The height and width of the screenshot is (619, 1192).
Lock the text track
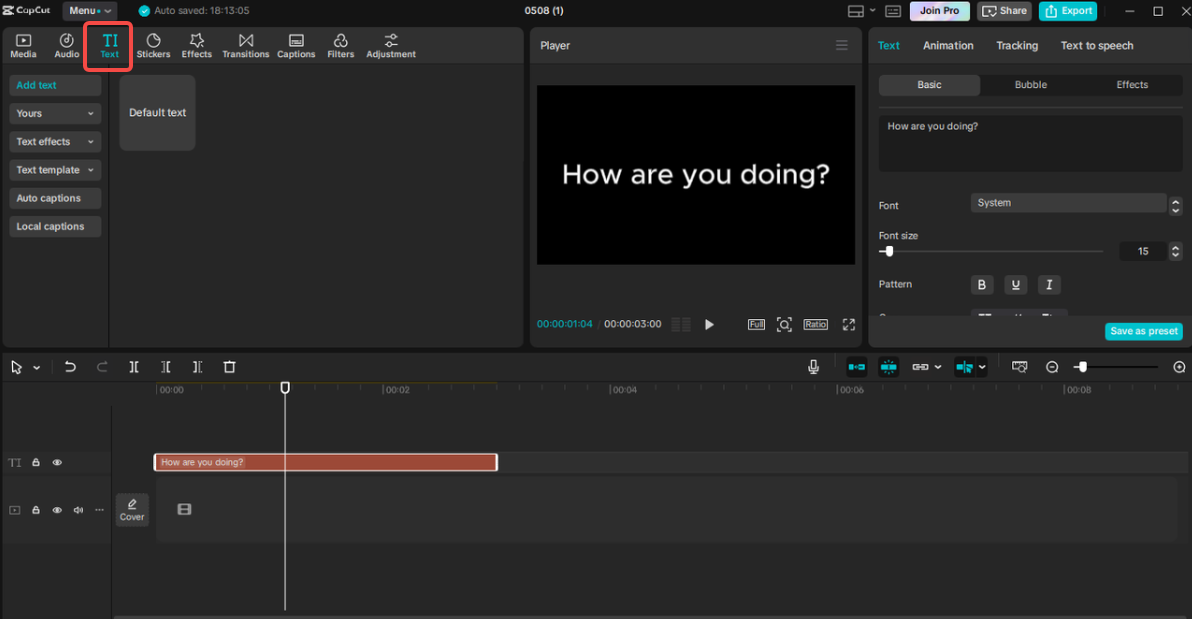(x=35, y=462)
